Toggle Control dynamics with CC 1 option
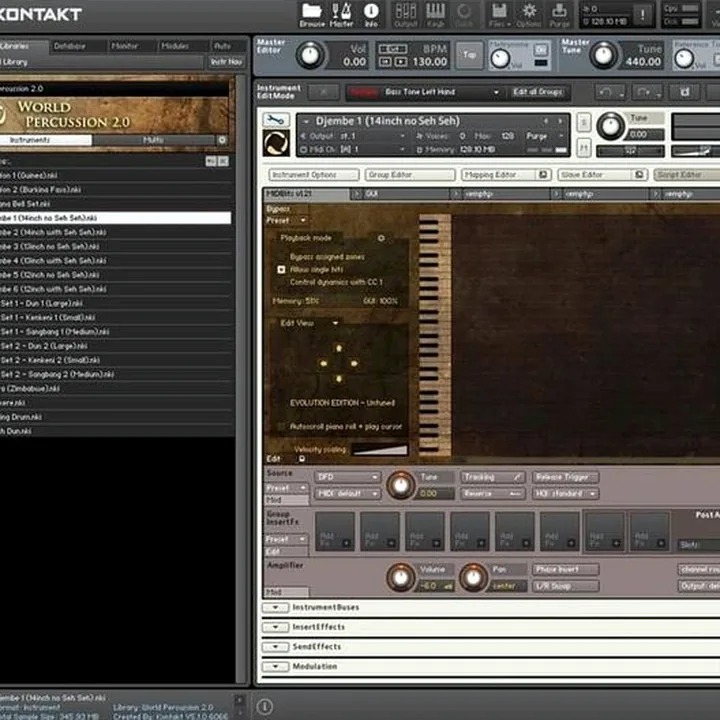The width and height of the screenshot is (720, 720). click(x=336, y=282)
